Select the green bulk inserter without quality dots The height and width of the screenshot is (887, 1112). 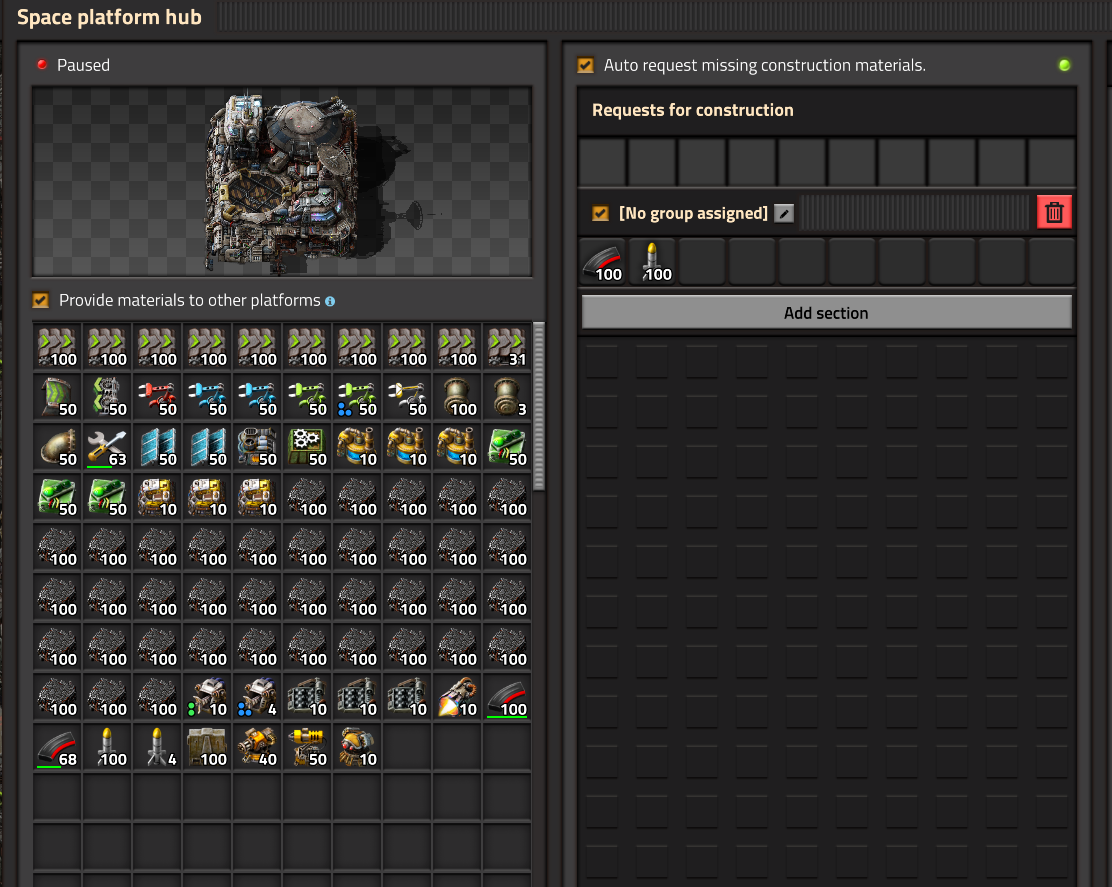point(308,397)
